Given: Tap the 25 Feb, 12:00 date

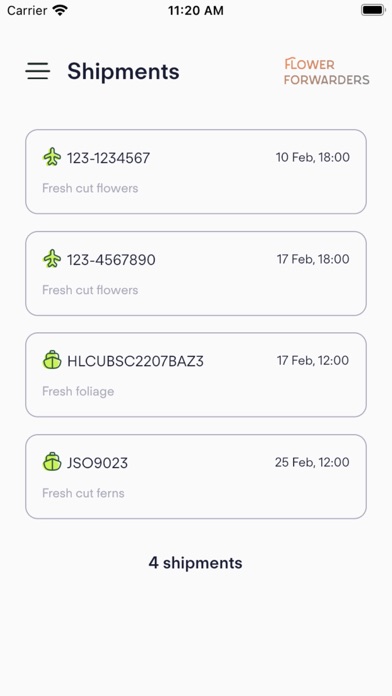Looking at the screenshot, I should pos(312,462).
